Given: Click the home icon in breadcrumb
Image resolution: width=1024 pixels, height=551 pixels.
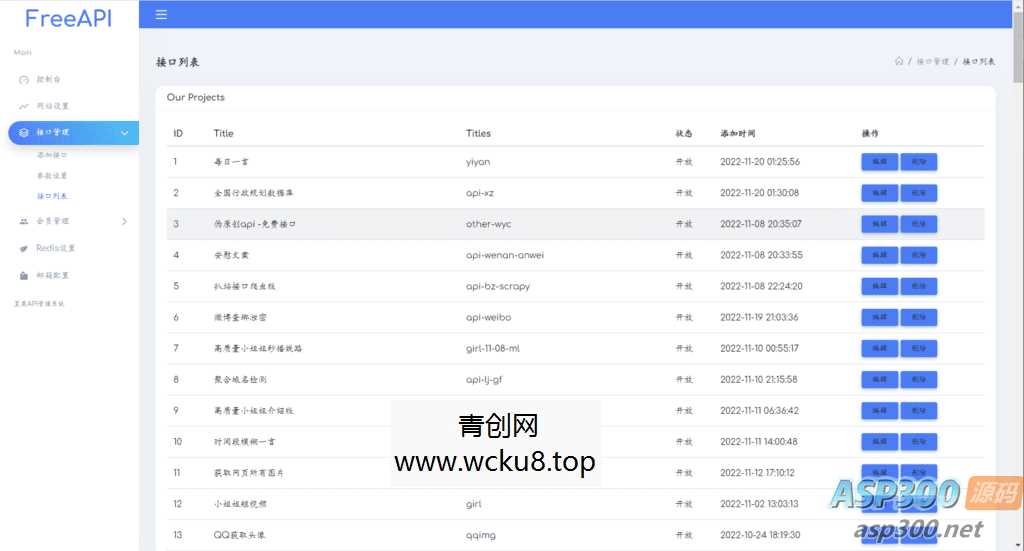Looking at the screenshot, I should point(899,61).
